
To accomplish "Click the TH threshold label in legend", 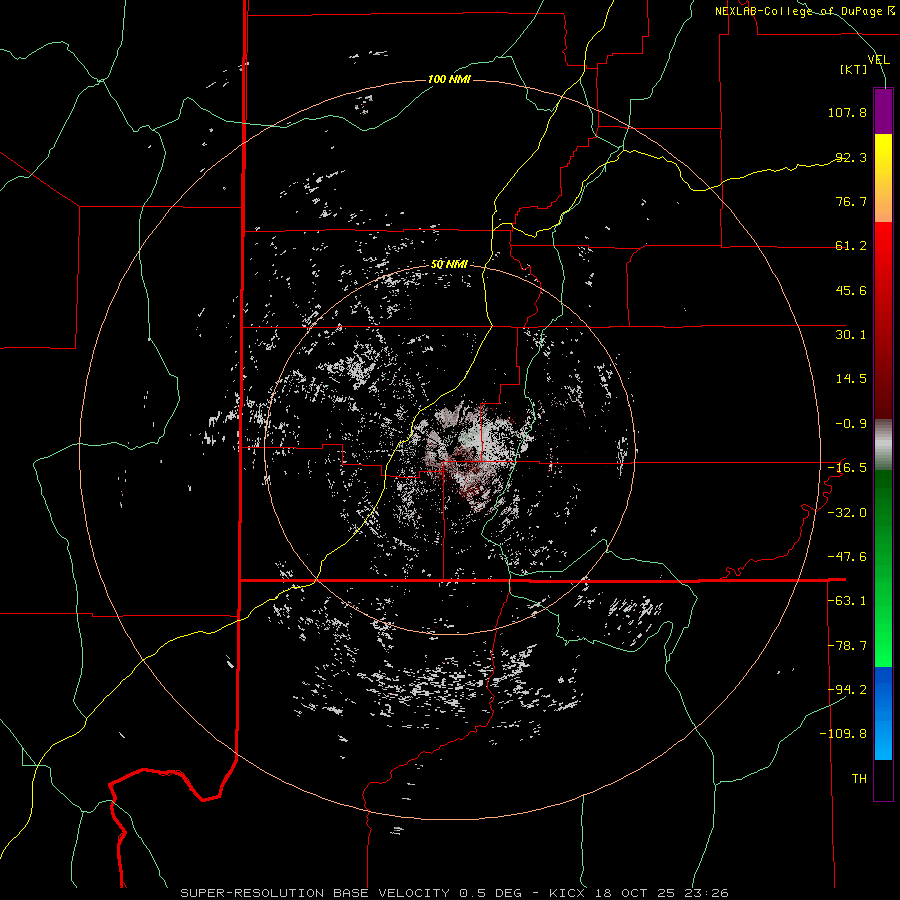I will [859, 779].
